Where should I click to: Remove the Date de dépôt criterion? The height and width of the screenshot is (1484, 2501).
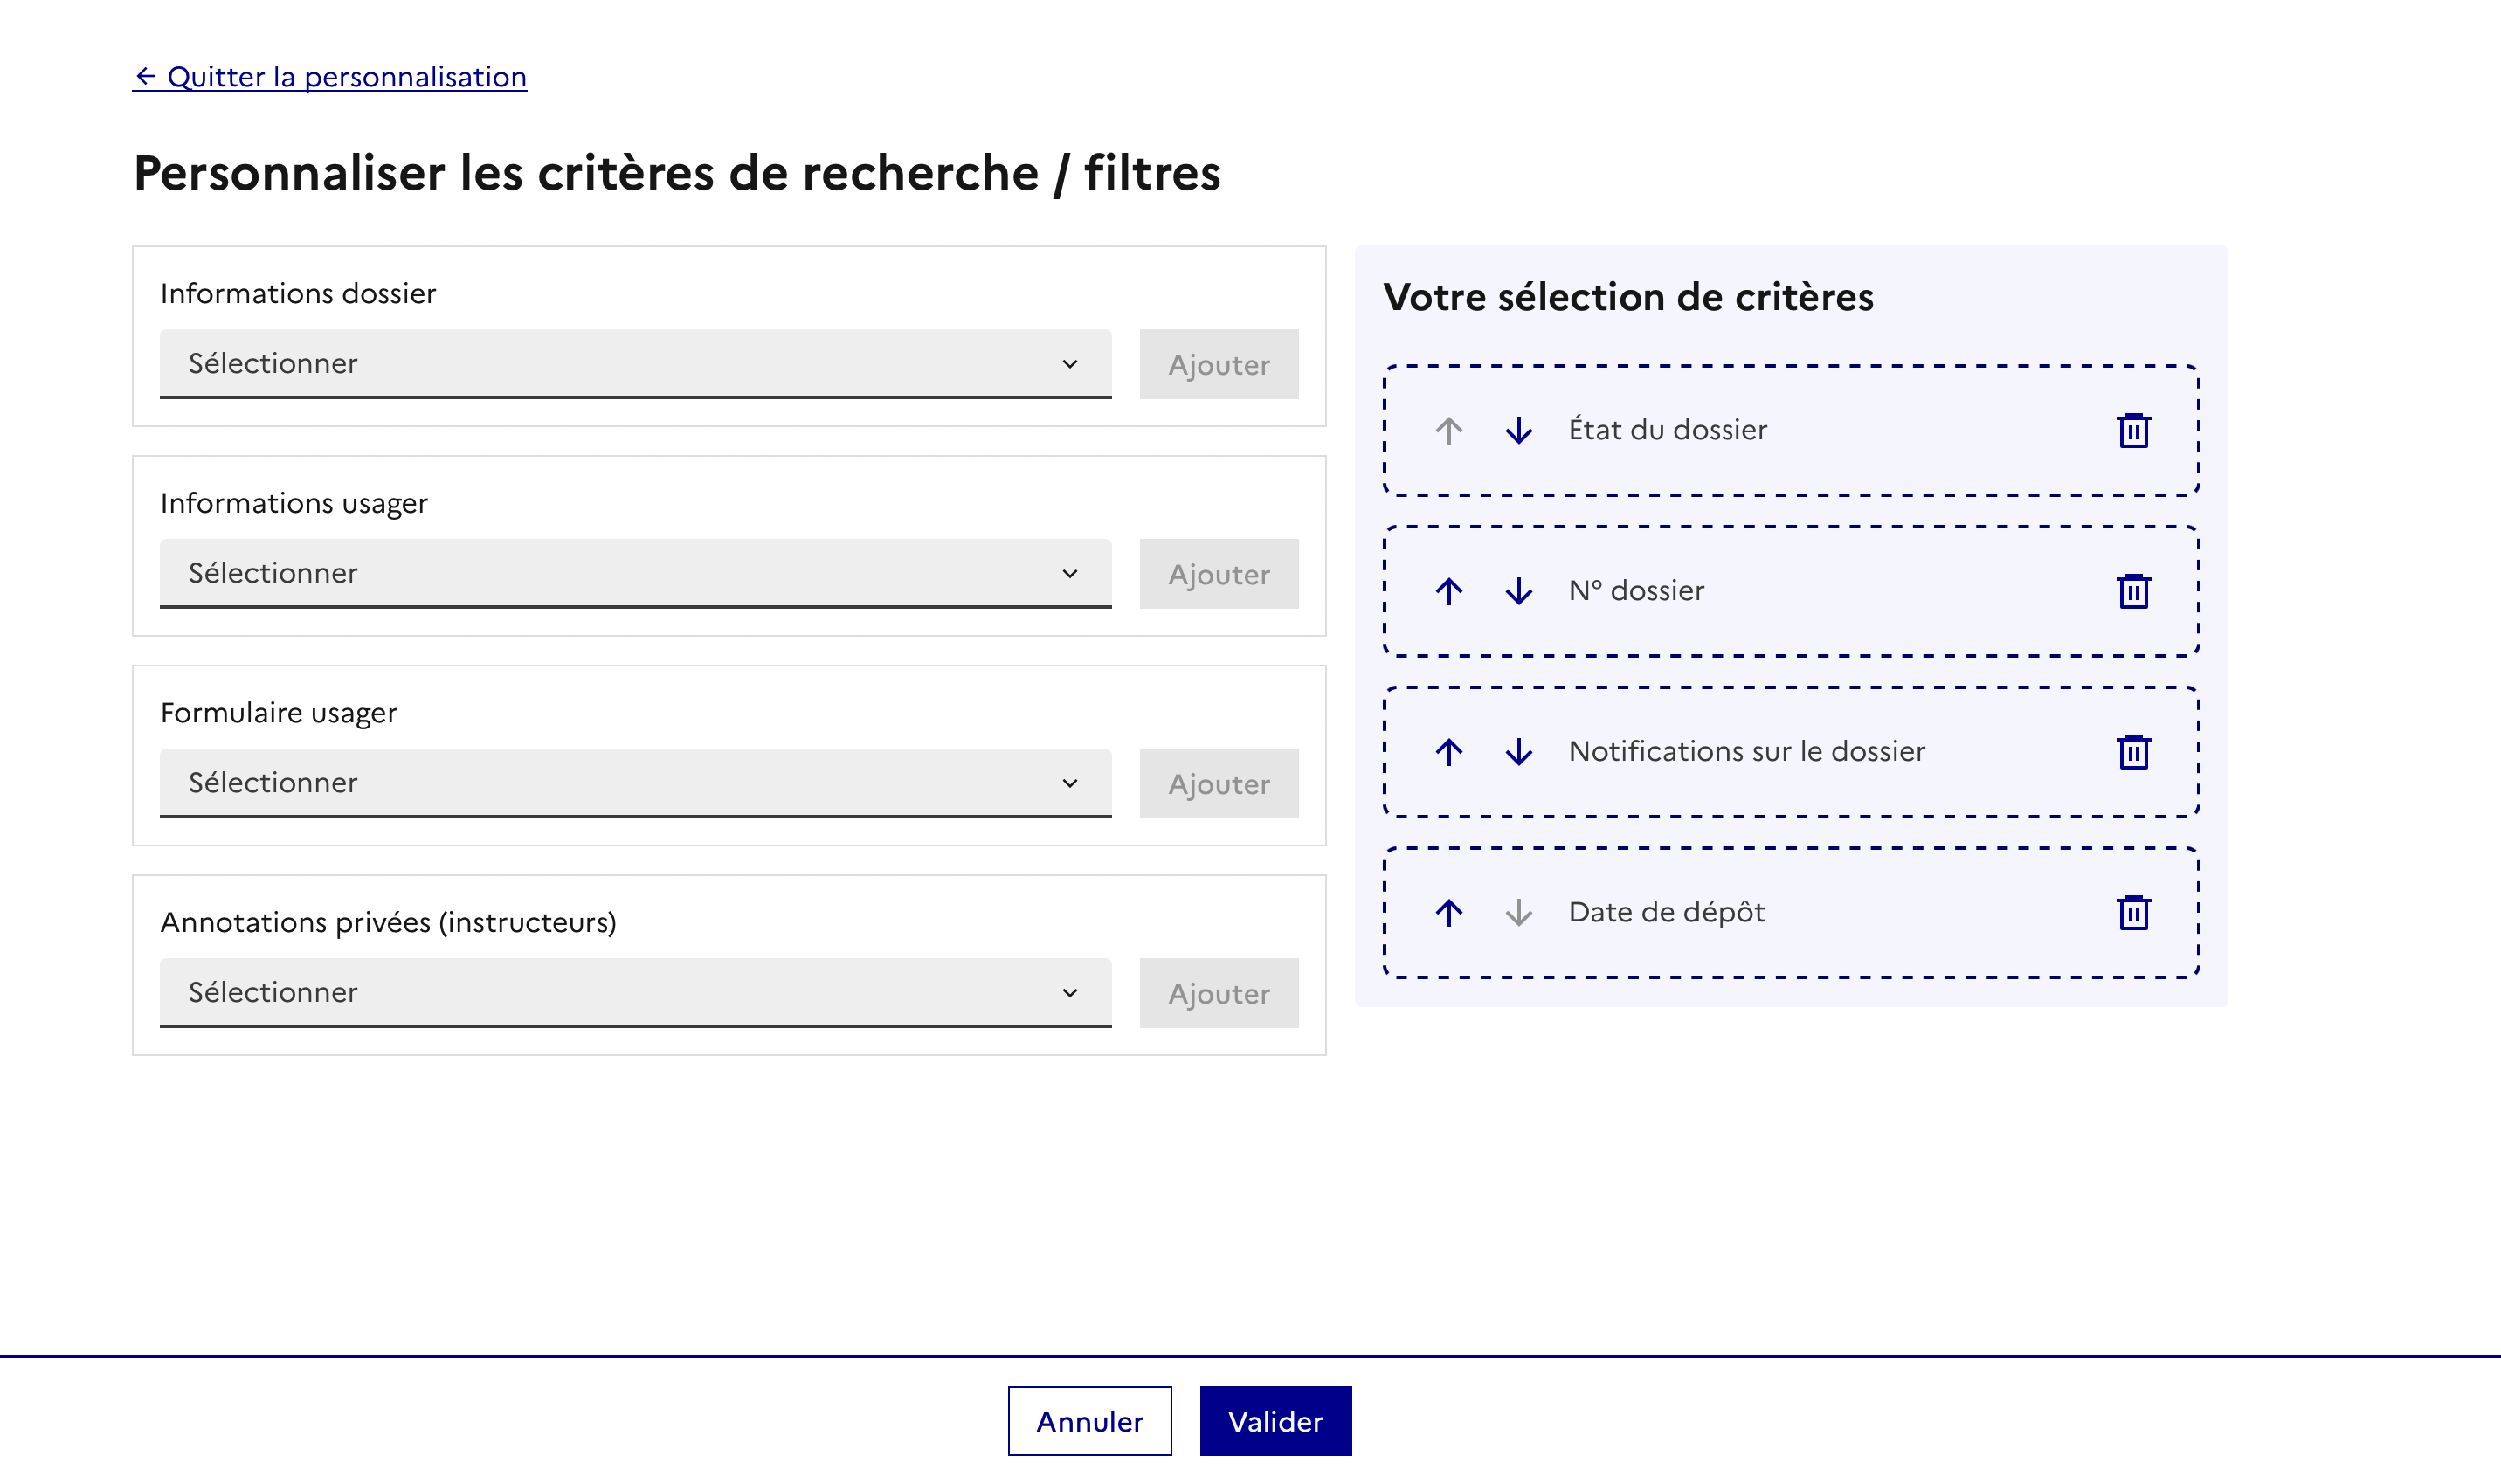pyautogui.click(x=2133, y=912)
